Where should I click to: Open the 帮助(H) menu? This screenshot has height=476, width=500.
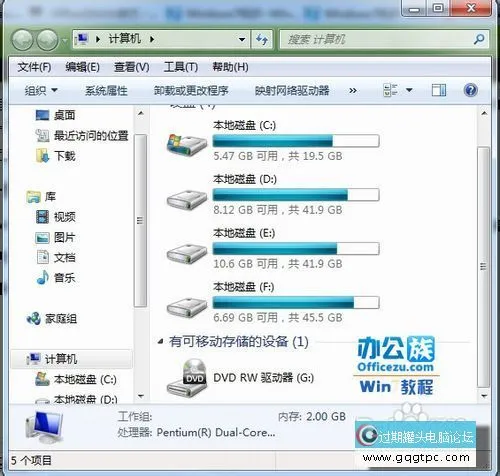pos(230,67)
